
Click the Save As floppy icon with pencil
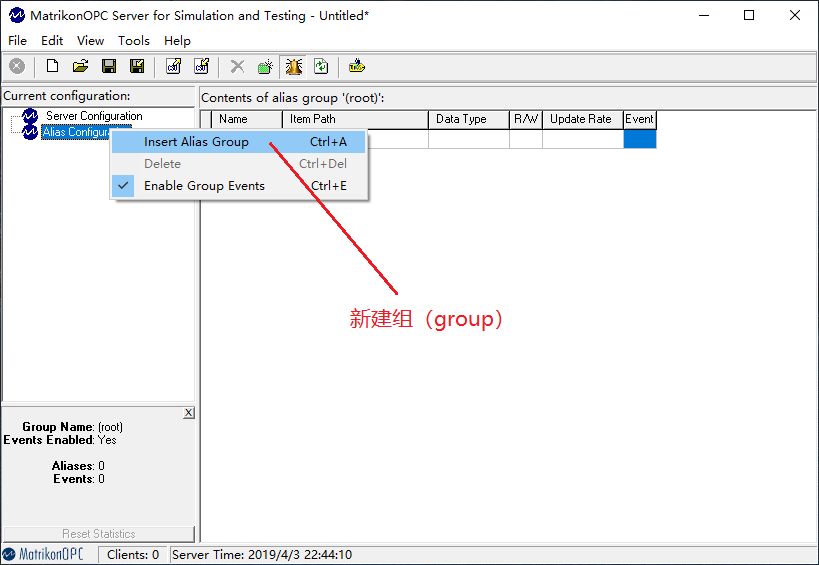click(137, 66)
